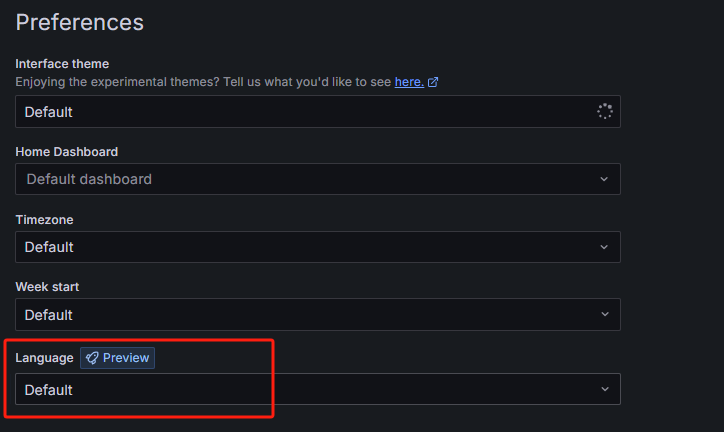Open the Interface theme selector
Screen dimensions: 724x432
300,112
